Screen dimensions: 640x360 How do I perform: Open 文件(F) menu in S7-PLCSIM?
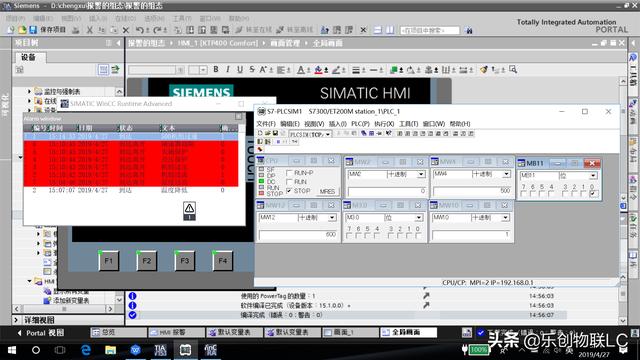pyautogui.click(x=266, y=124)
